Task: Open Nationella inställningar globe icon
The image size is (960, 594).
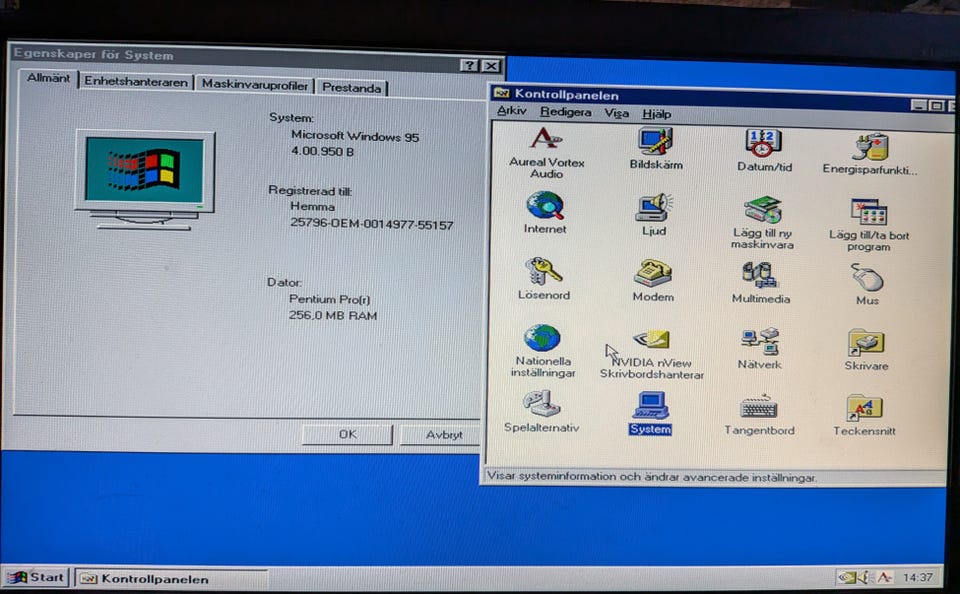Action: tap(542, 338)
